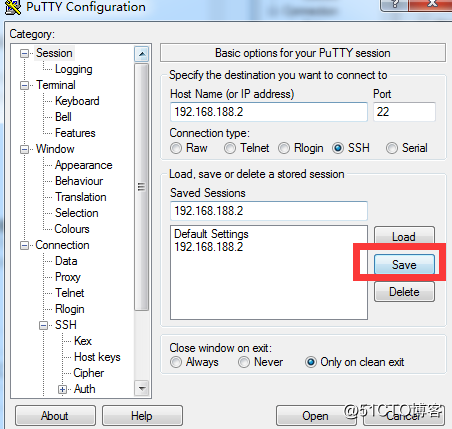The image size is (452, 429).
Task: Open the Appearance settings
Action: click(x=84, y=165)
